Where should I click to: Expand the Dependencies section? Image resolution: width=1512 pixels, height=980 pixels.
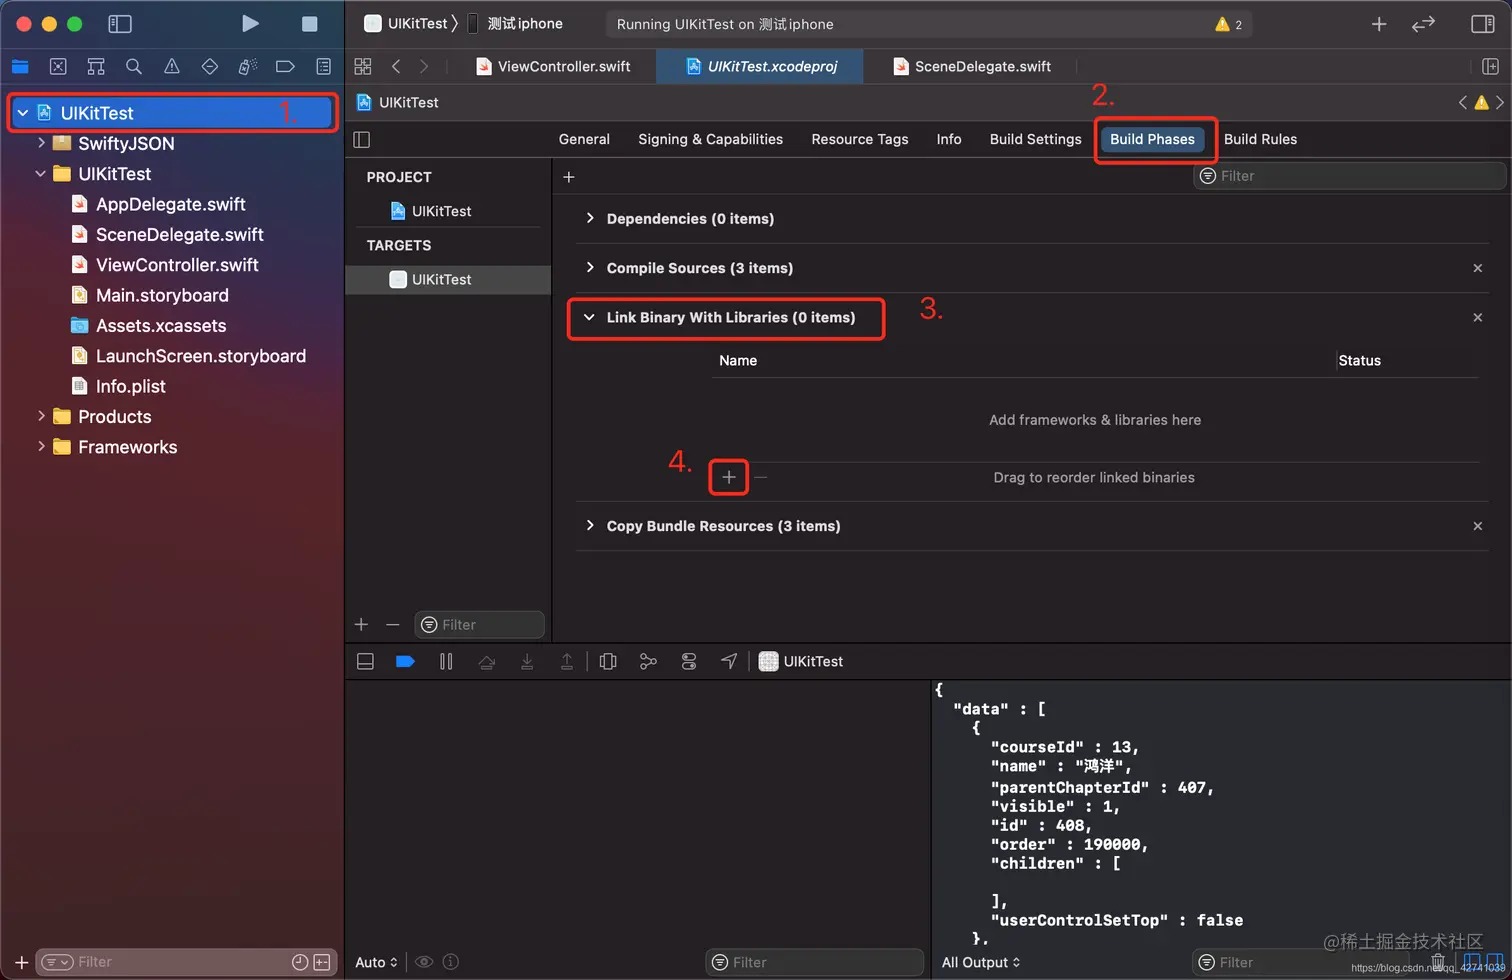[x=590, y=218]
